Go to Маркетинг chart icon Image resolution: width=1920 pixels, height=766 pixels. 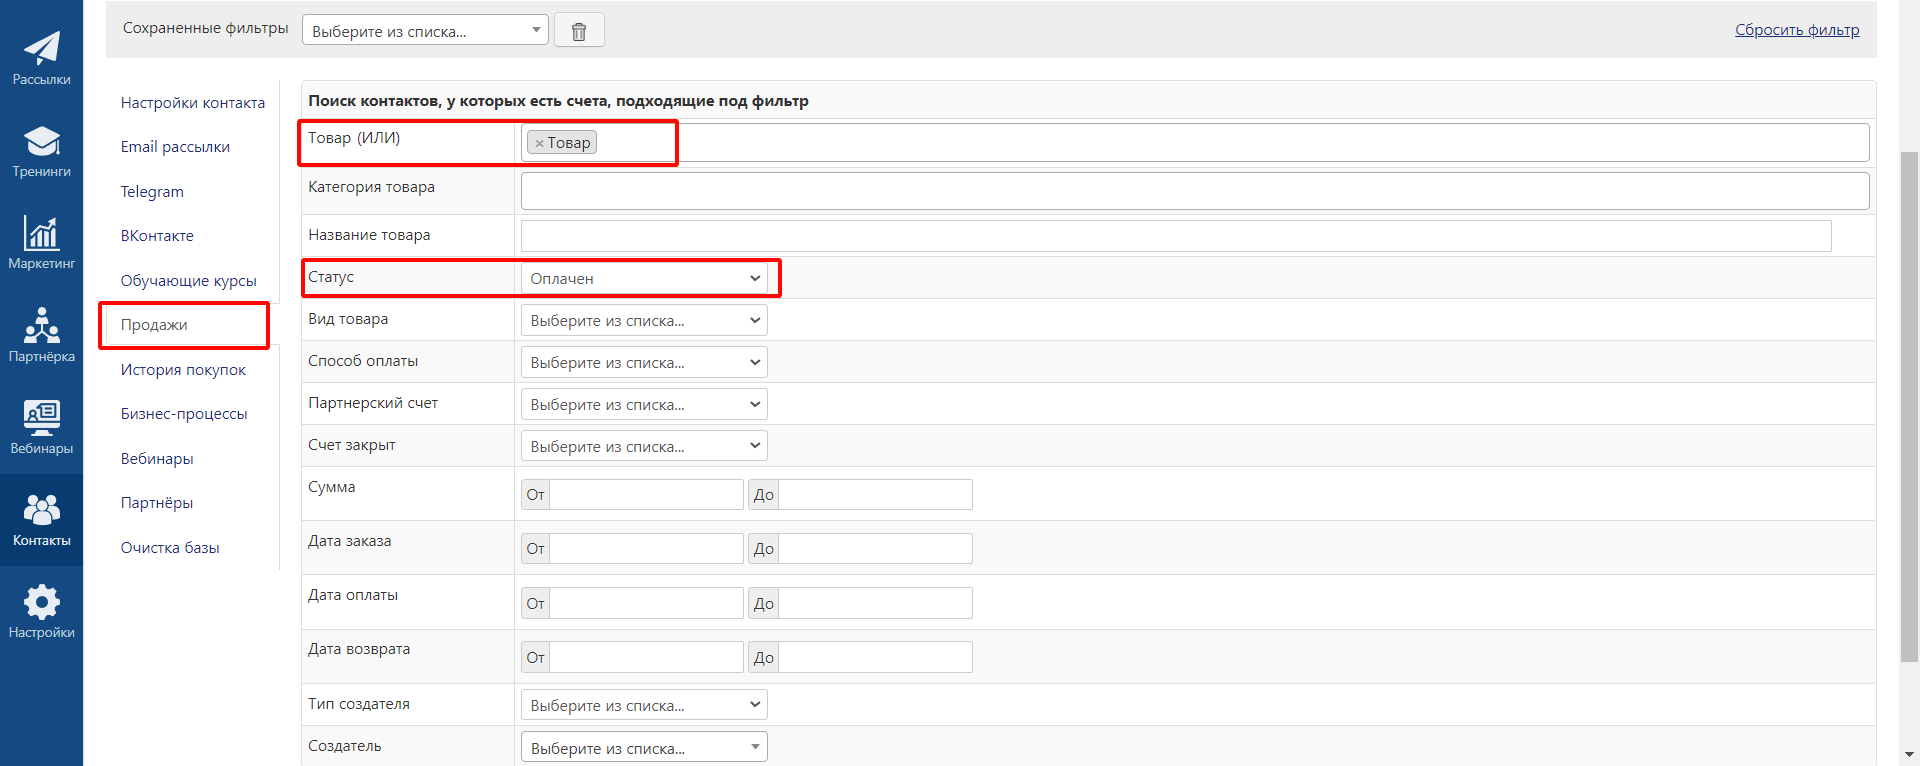point(41,242)
